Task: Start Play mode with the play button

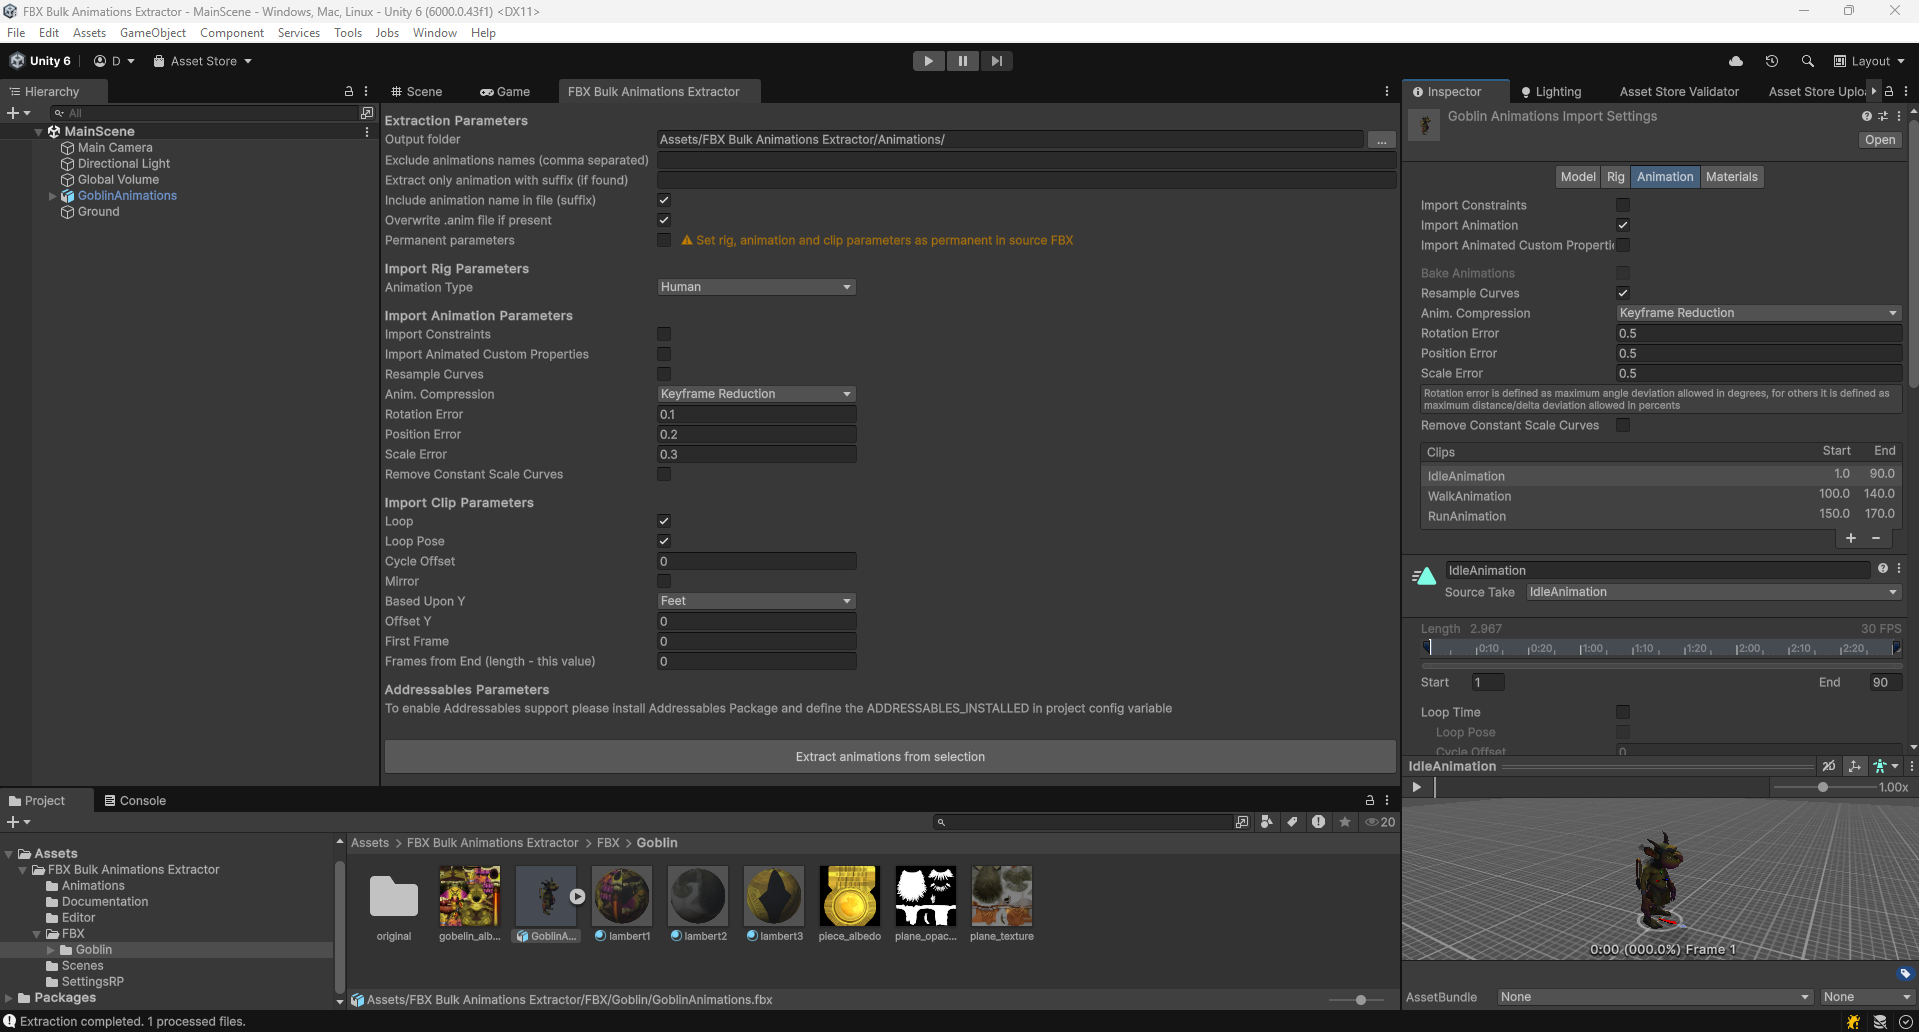Action: (x=928, y=61)
